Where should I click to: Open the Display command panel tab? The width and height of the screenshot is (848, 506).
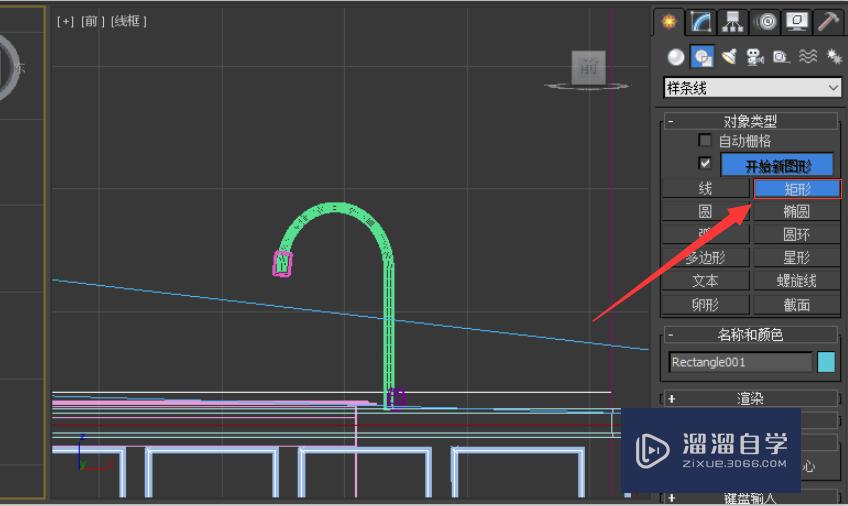pos(797,22)
